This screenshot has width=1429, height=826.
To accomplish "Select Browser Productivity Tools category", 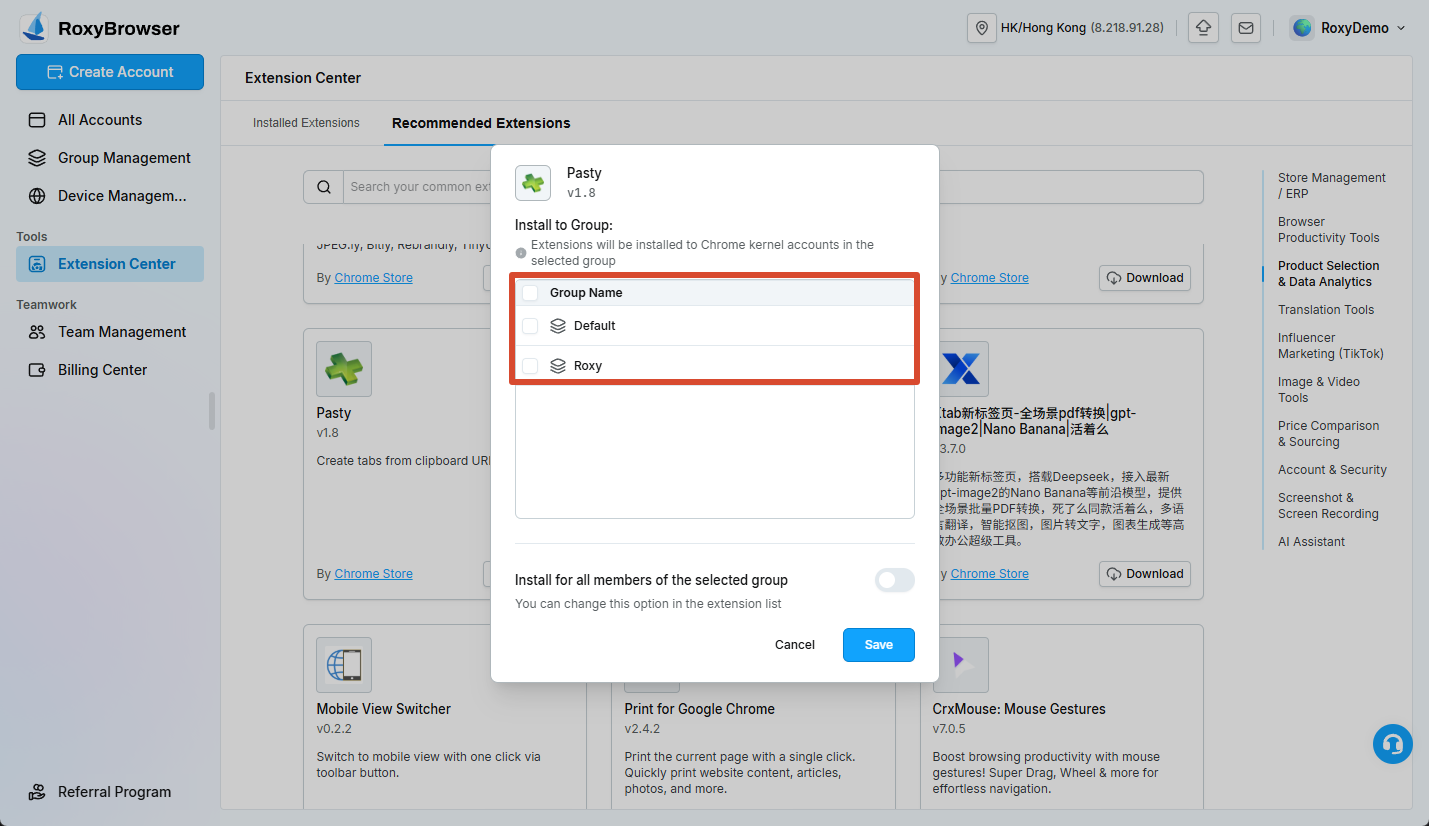I will pos(1328,230).
